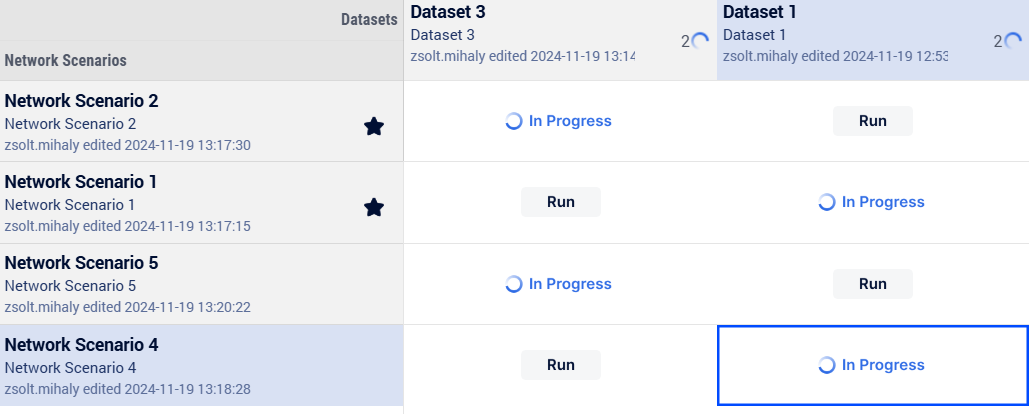Toggle favorite star on Network Scenario 1
1036x414 pixels.
coord(374,208)
